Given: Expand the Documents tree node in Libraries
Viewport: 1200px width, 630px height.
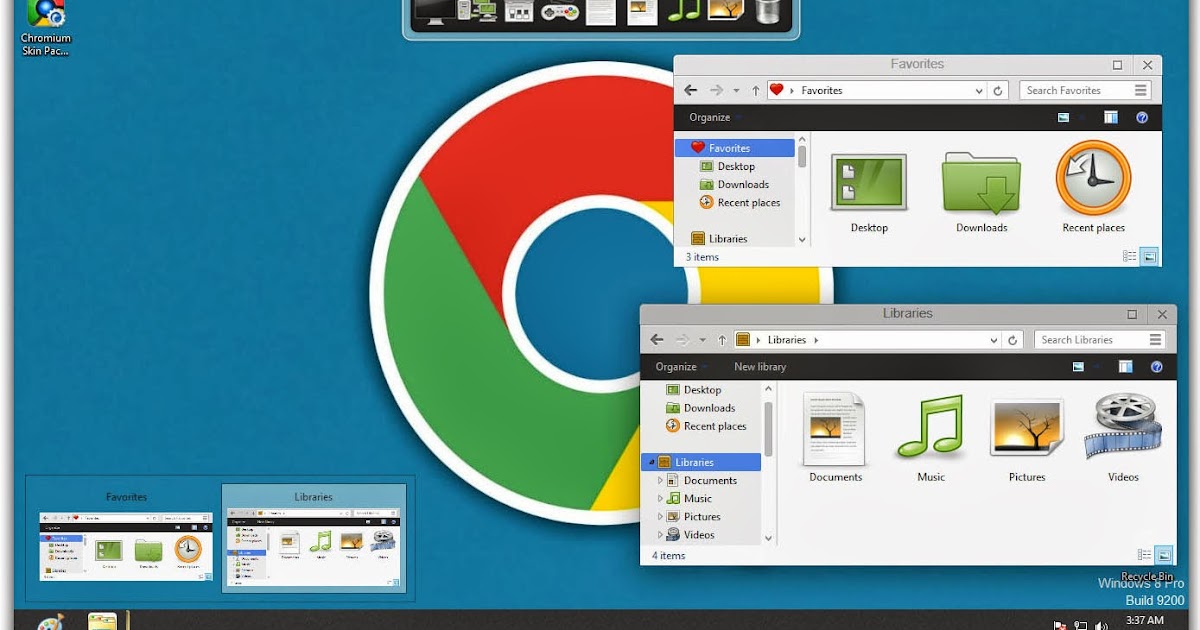Looking at the screenshot, I should pyautogui.click(x=660, y=480).
